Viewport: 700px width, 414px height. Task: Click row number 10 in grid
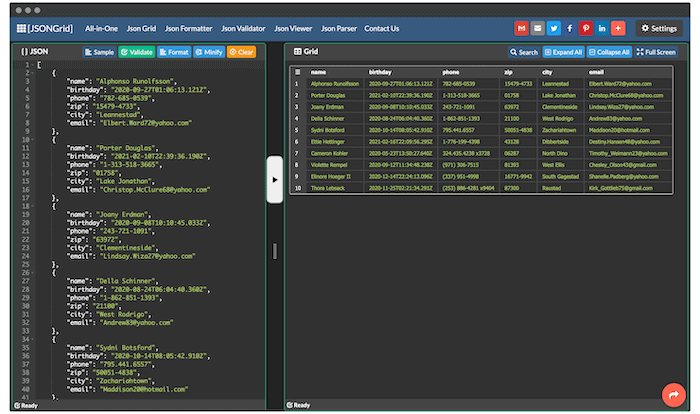(298, 188)
